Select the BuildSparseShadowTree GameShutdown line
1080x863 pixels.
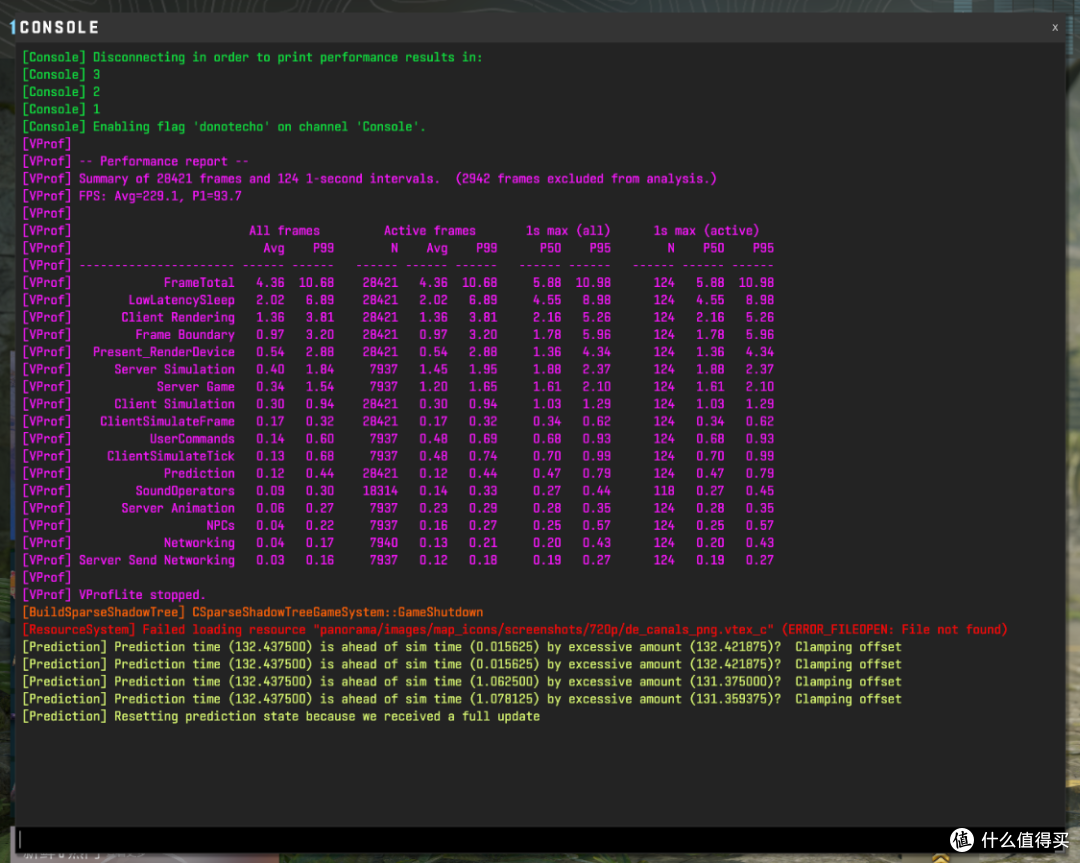point(253,612)
